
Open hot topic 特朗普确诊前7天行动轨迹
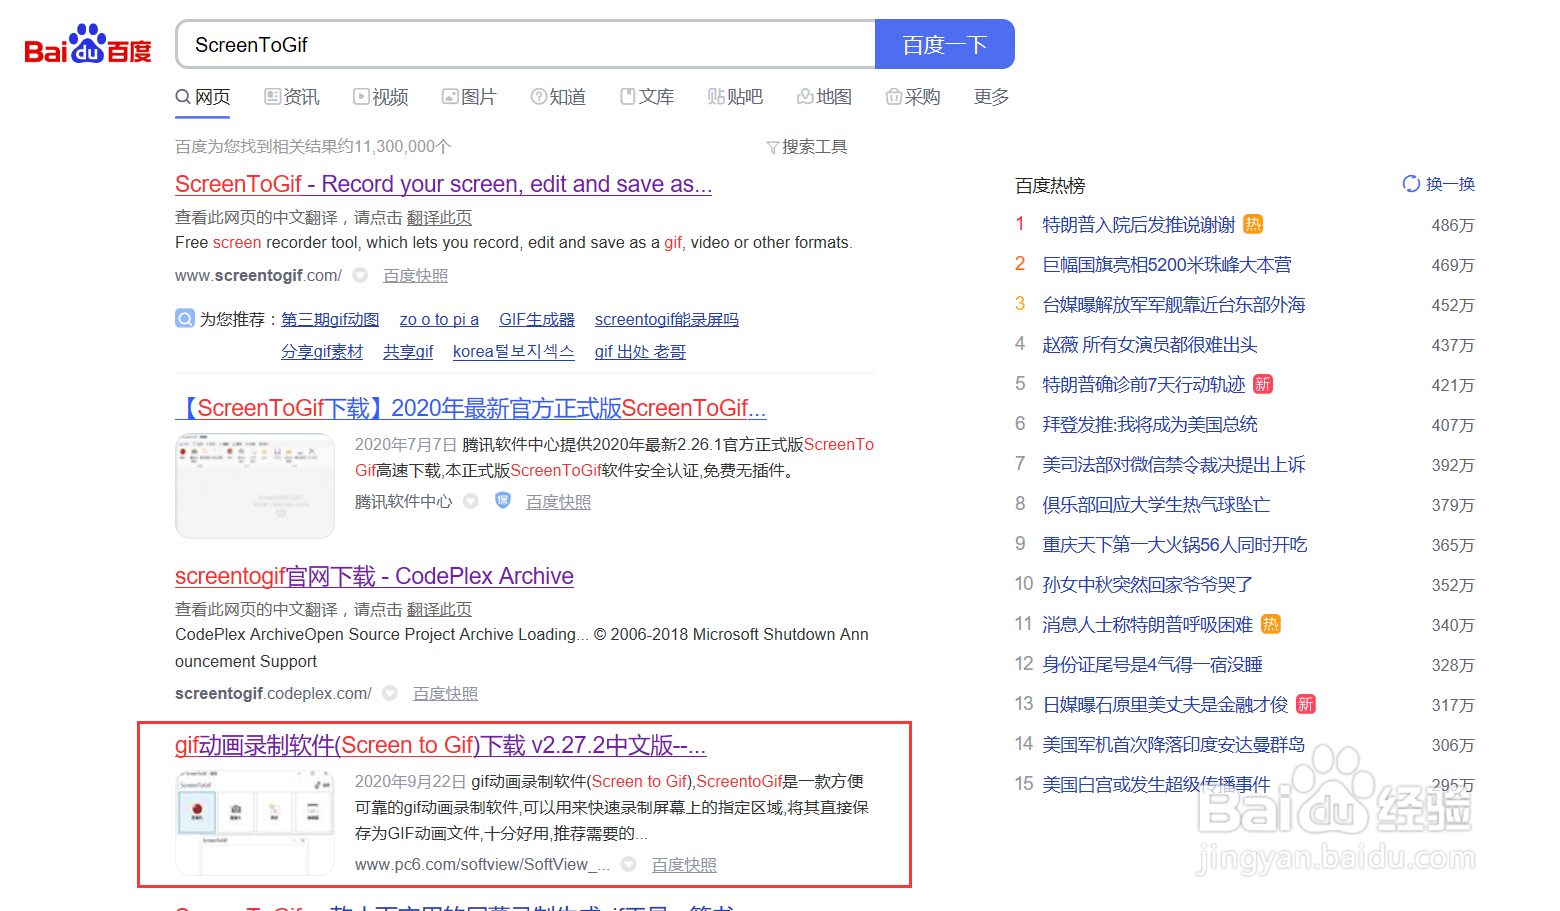(1144, 384)
